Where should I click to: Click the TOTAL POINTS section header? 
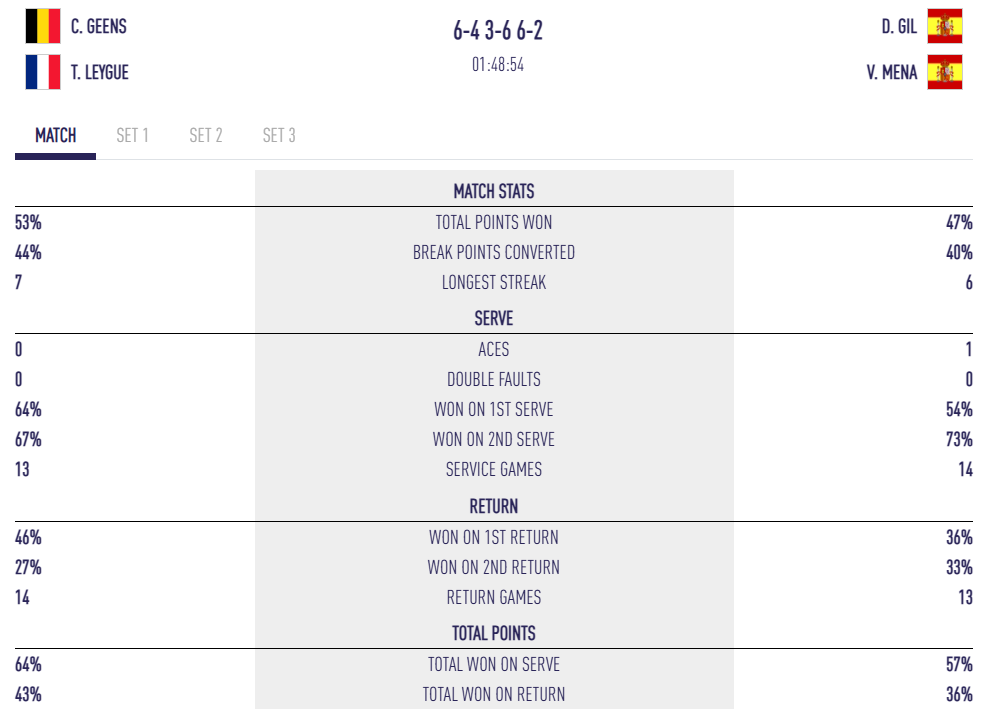[494, 633]
